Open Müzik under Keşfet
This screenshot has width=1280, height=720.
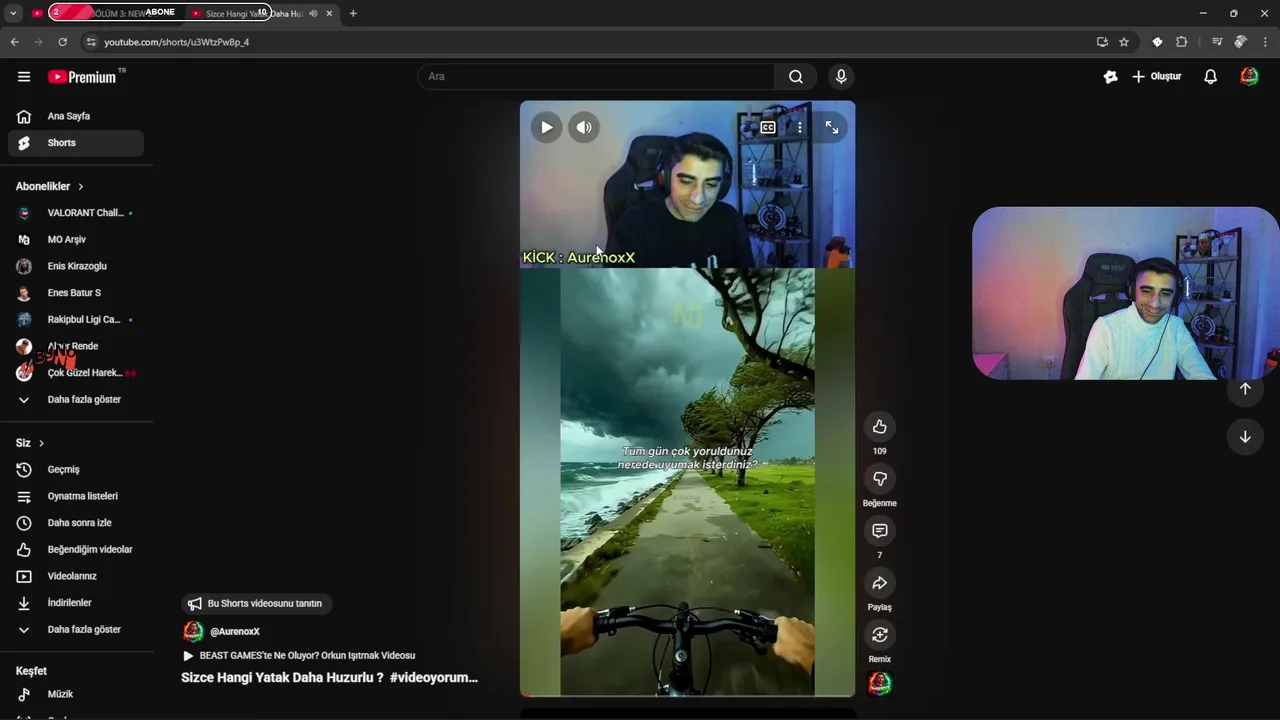[x=76, y=694]
